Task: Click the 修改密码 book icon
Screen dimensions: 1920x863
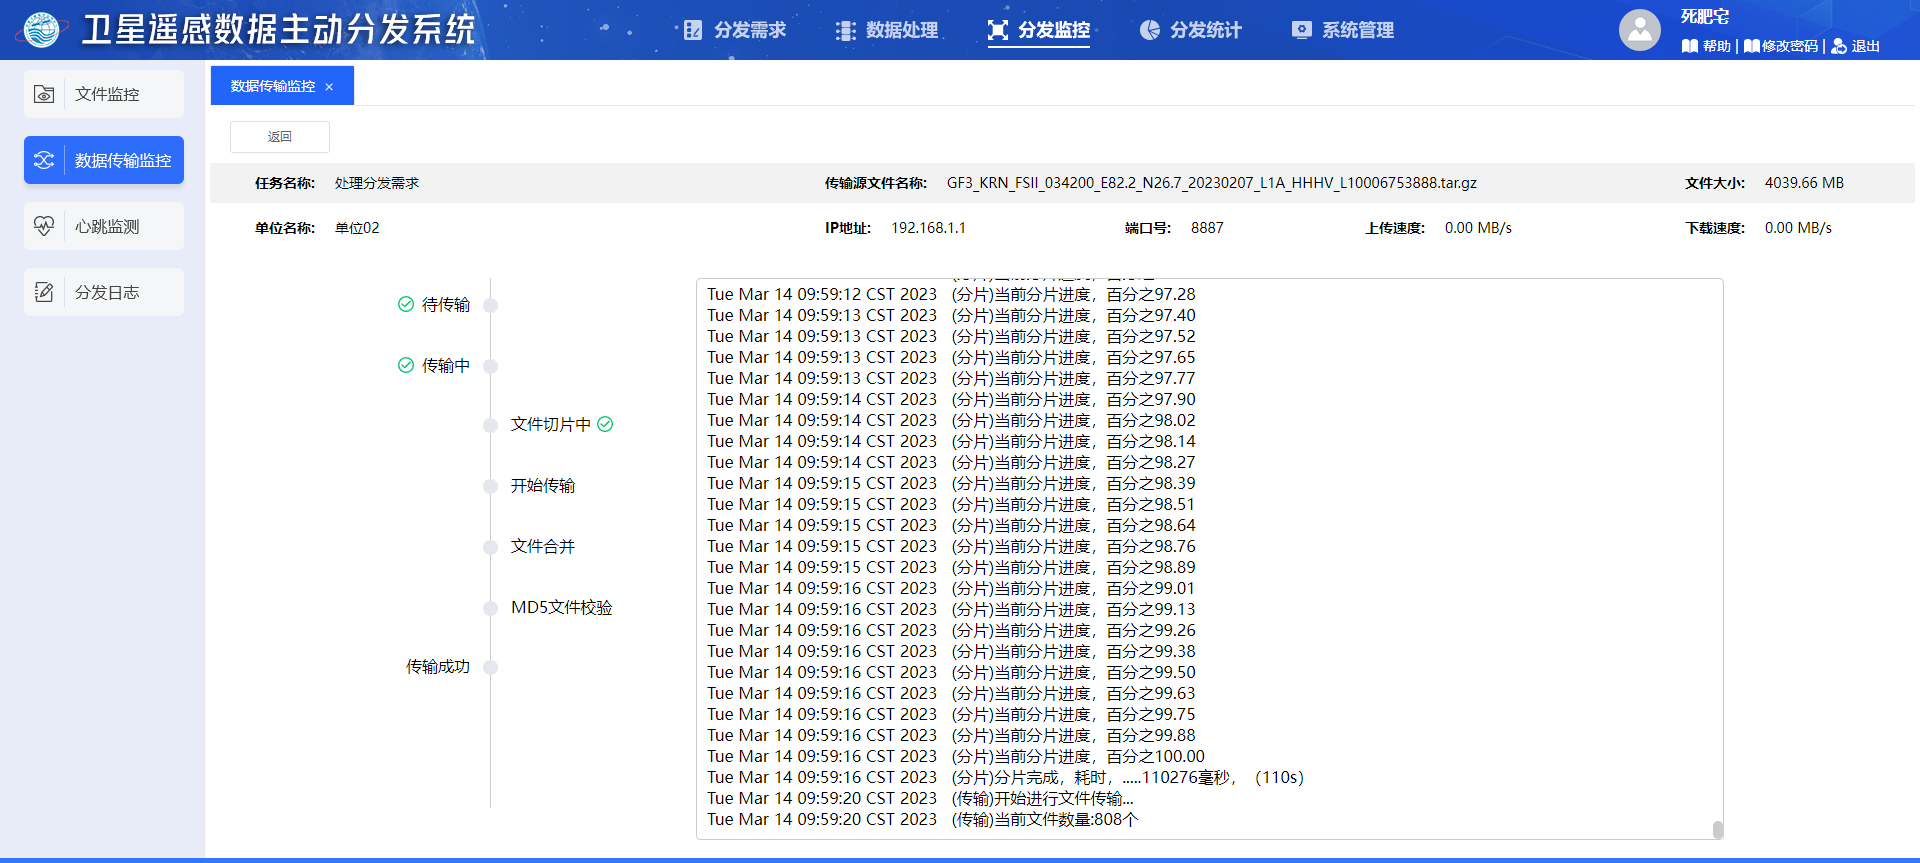Action: click(x=1751, y=46)
